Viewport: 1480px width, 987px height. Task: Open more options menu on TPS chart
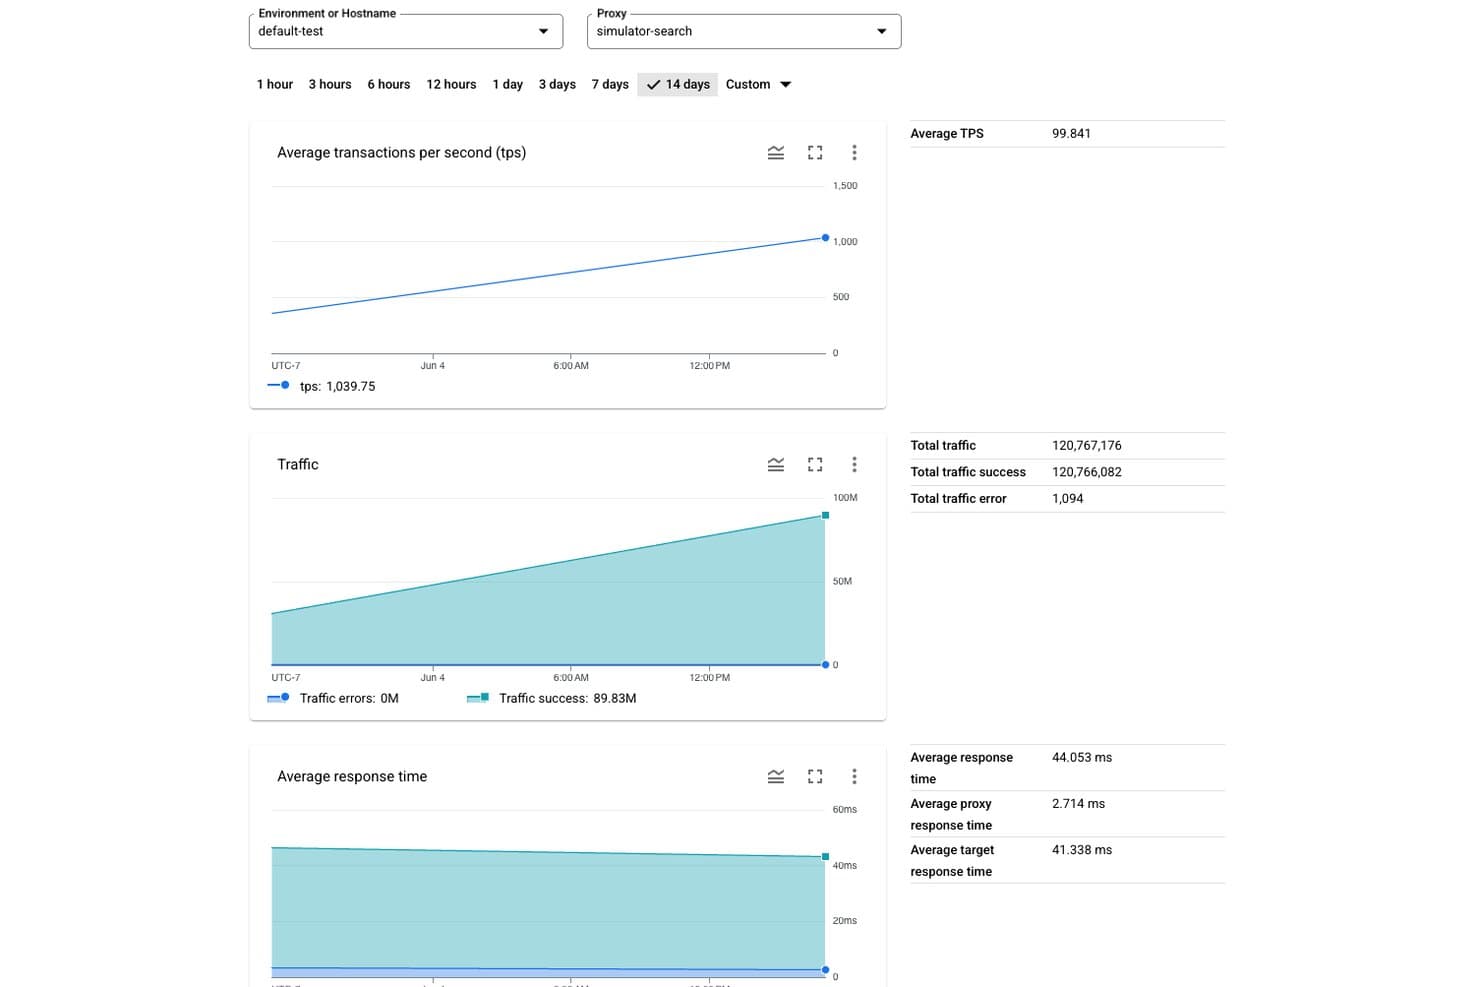(x=854, y=153)
